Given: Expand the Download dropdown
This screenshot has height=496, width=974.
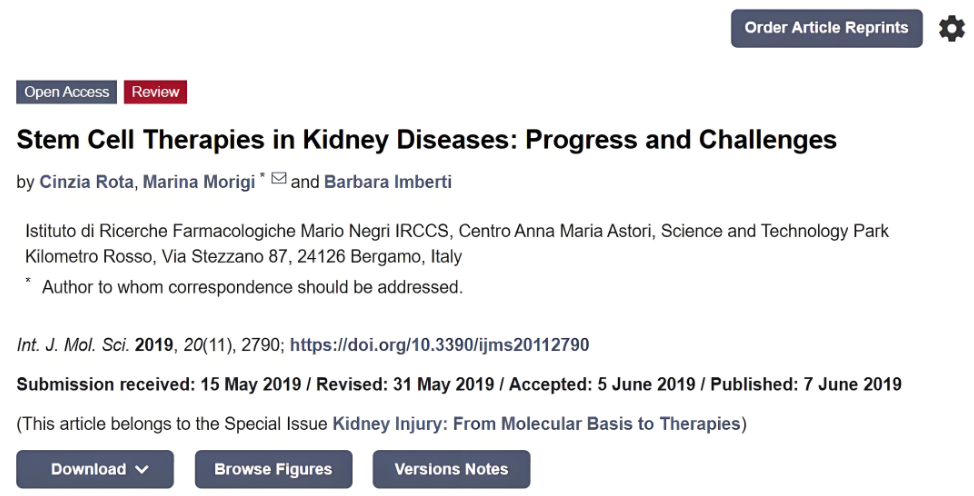Looking at the screenshot, I should (x=95, y=469).
